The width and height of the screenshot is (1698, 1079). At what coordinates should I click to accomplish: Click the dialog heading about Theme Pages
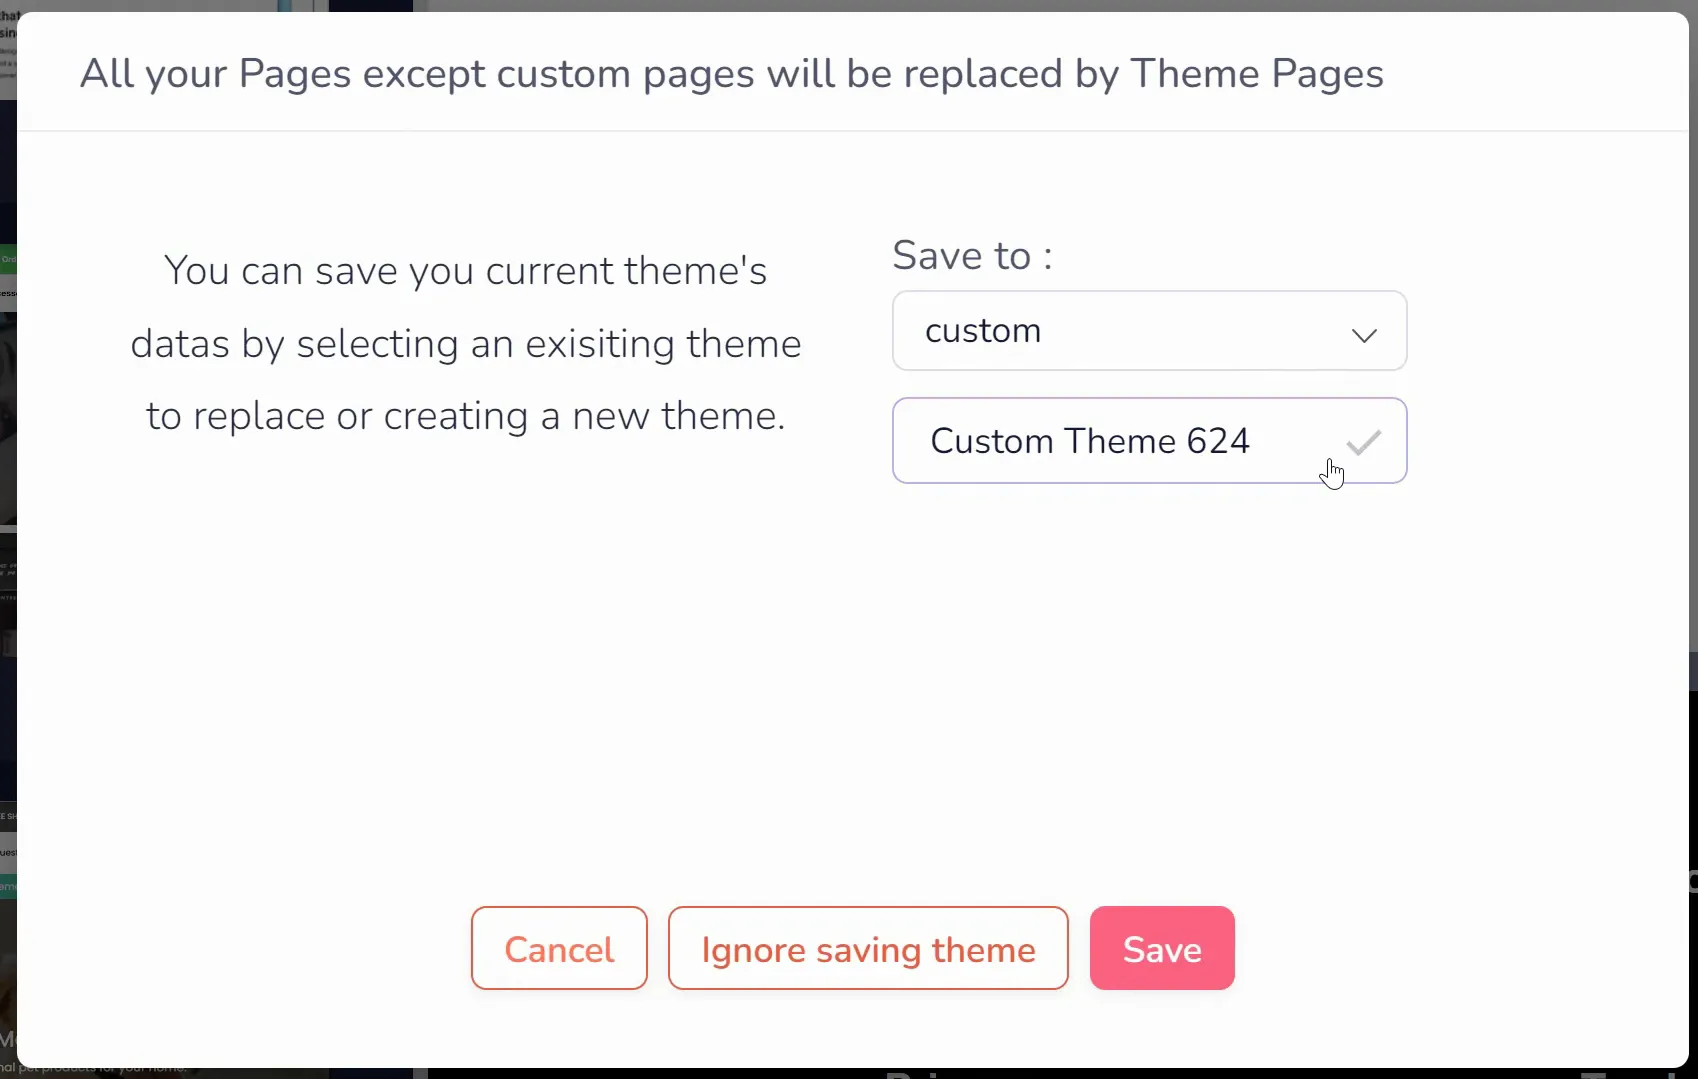(x=731, y=74)
